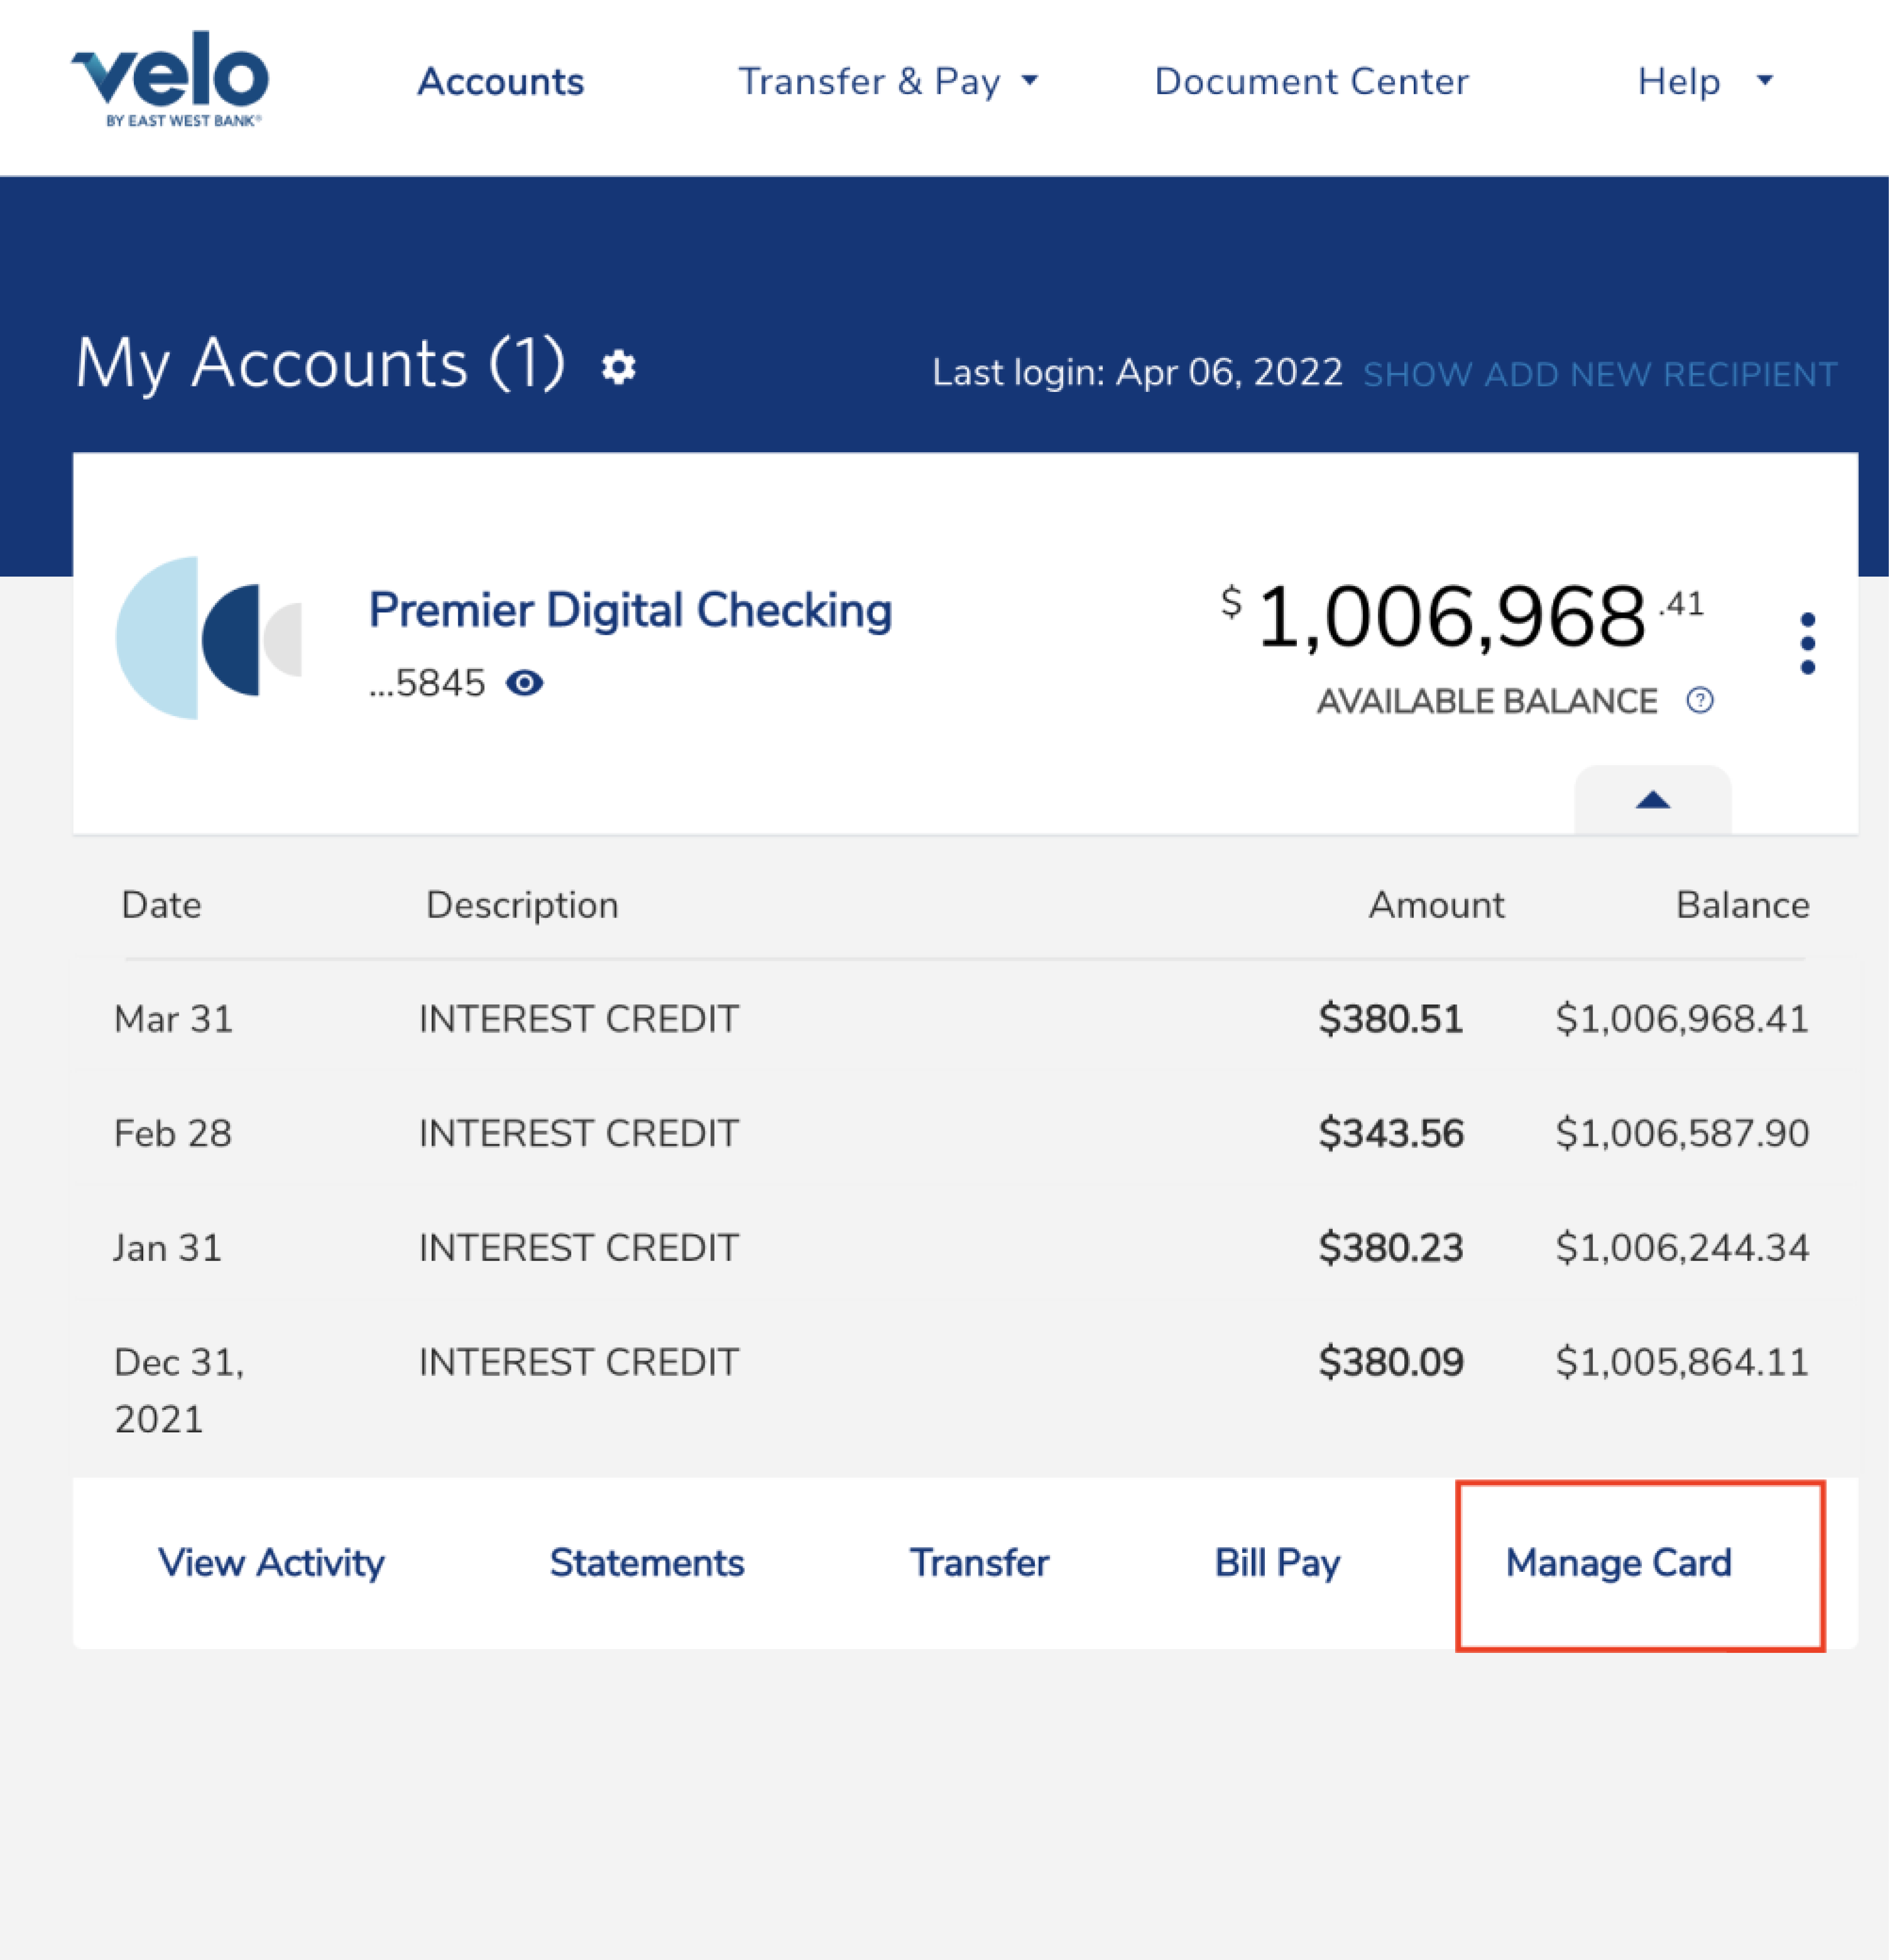Screen dimensions: 1889x1960
Task: Select the Mar 31 Interest Credit transaction
Action: click(578, 1019)
